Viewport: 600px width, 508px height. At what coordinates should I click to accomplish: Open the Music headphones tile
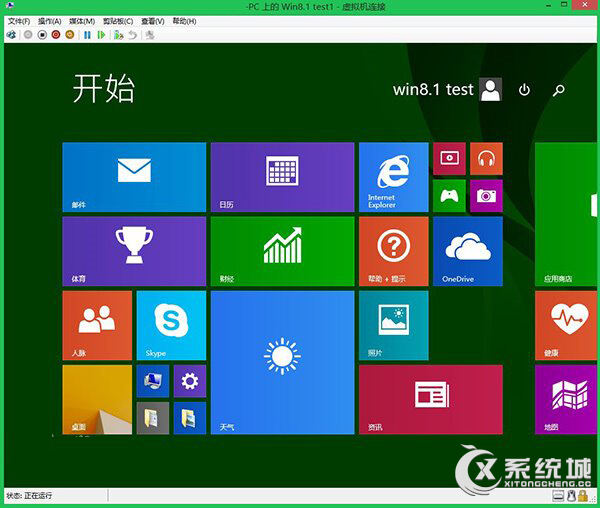pyautogui.click(x=486, y=159)
